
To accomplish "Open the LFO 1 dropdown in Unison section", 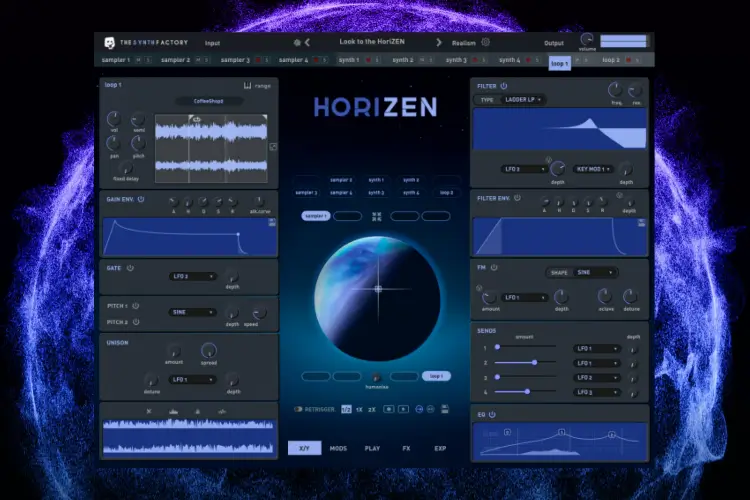I will [193, 379].
